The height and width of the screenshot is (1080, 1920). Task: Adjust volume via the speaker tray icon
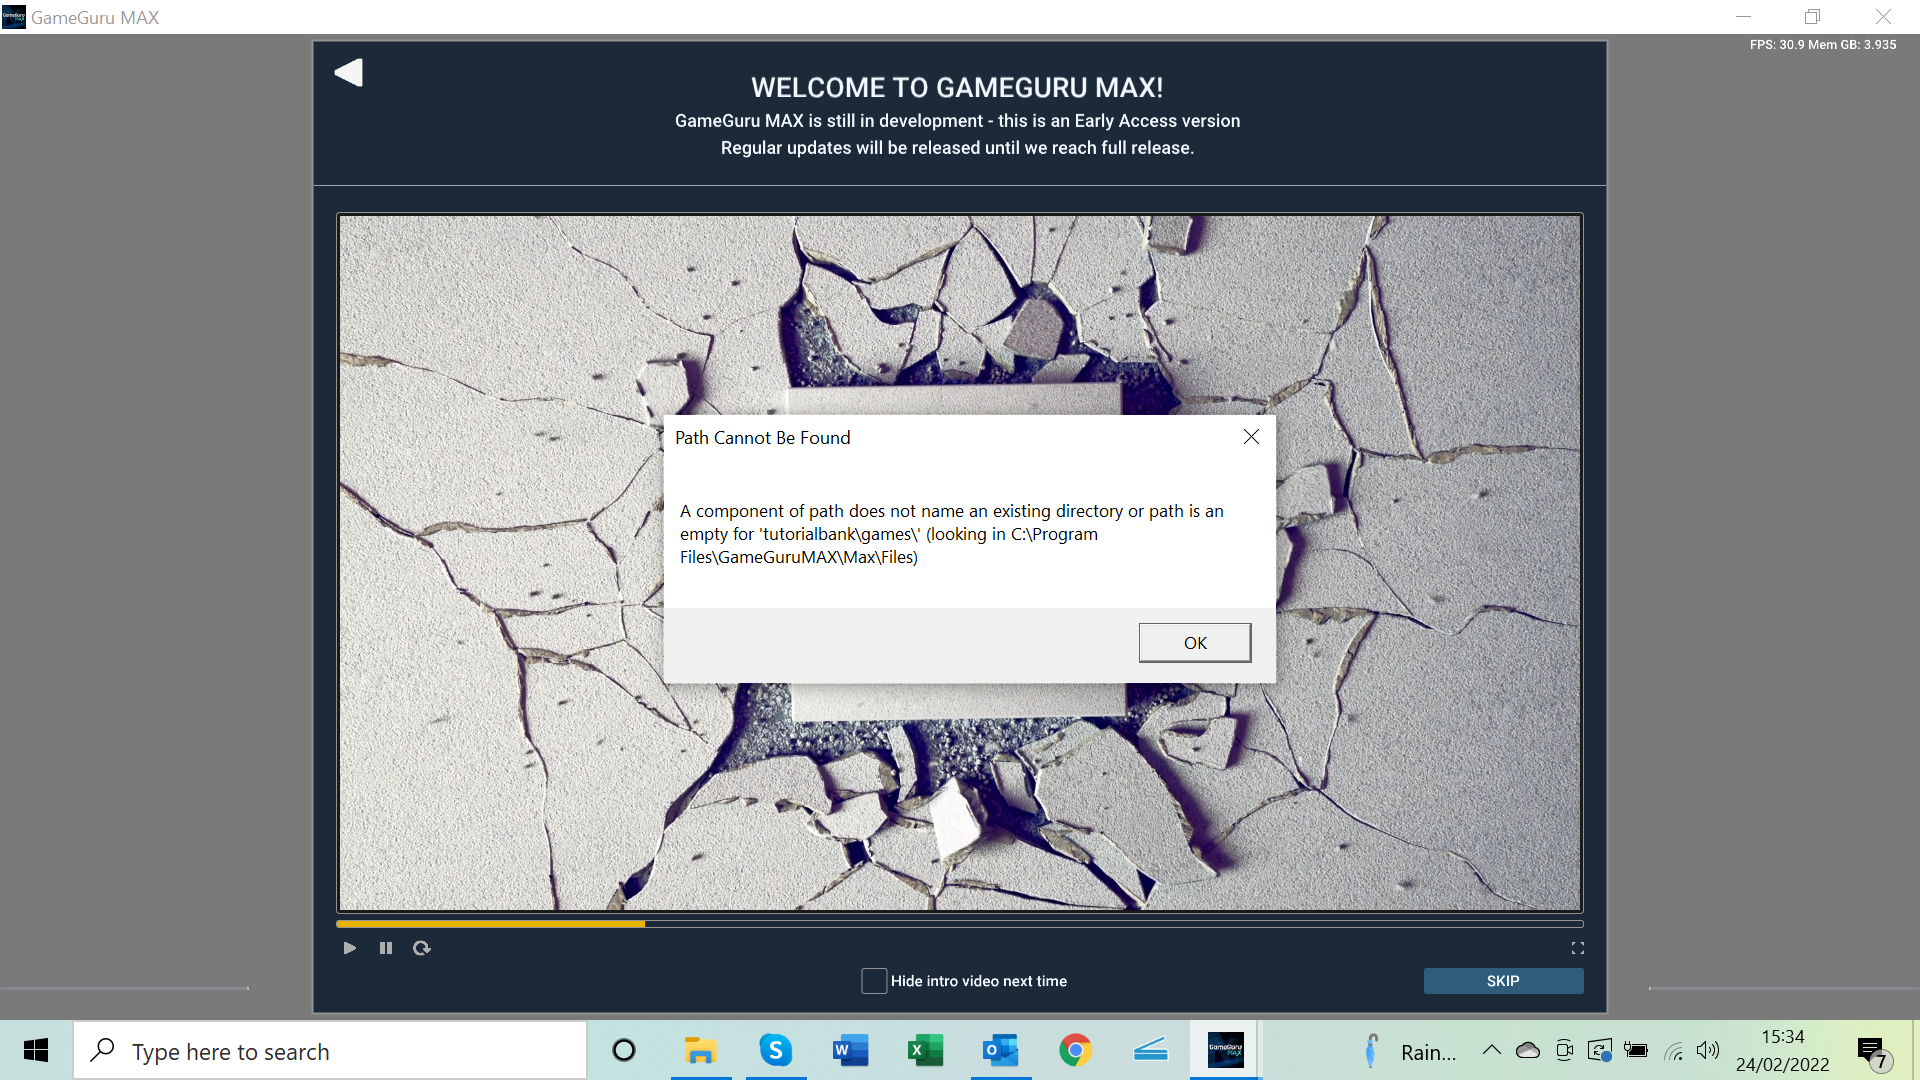(x=1708, y=1050)
